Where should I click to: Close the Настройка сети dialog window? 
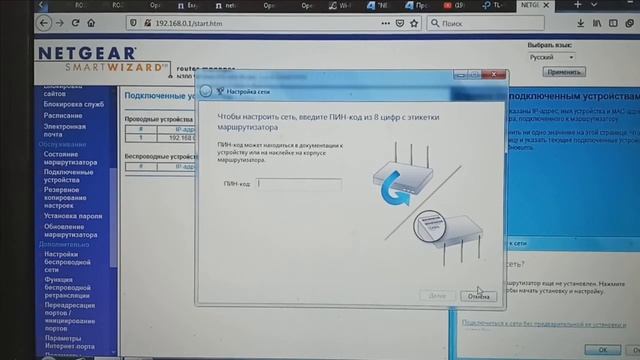click(x=494, y=74)
